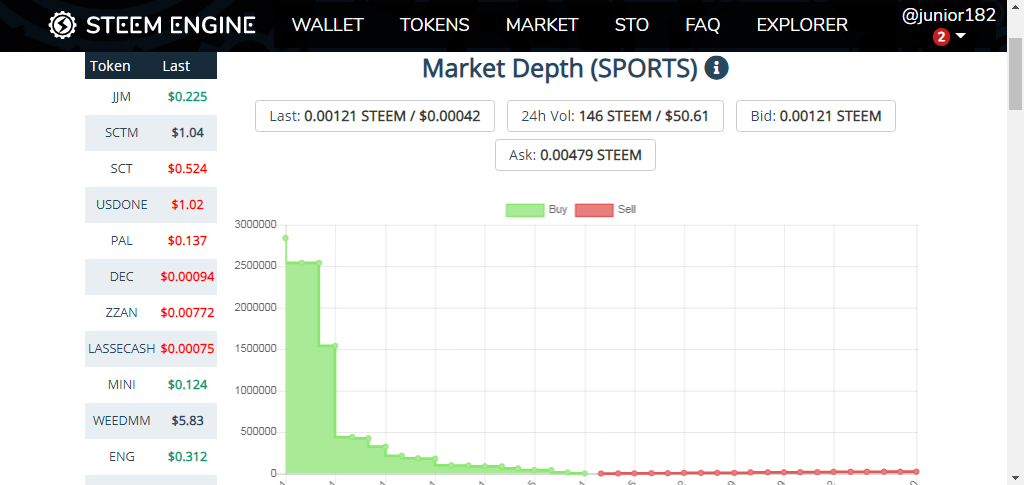The image size is (1024, 485).
Task: Toggle the red Sell legend swatch
Action: (x=594, y=210)
